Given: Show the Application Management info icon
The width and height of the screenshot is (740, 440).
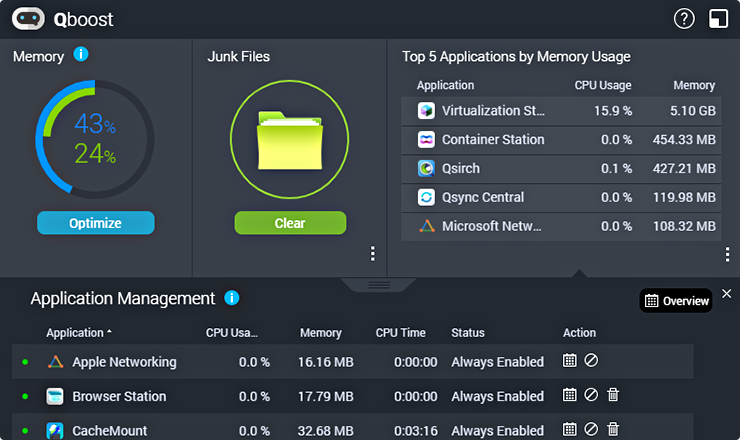Looking at the screenshot, I should coord(232,298).
